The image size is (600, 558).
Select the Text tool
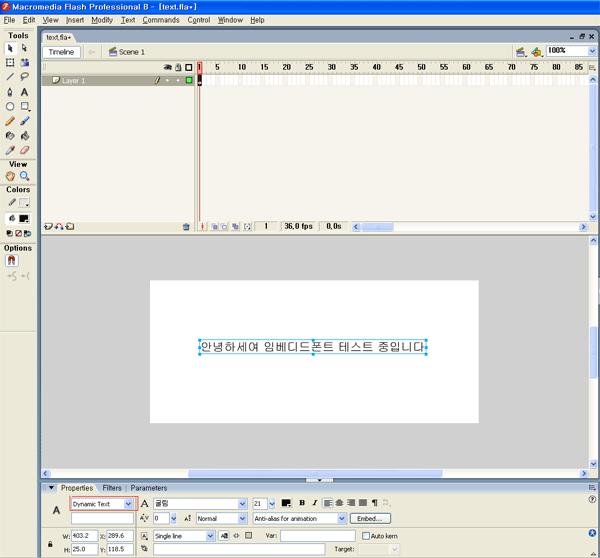click(24, 92)
